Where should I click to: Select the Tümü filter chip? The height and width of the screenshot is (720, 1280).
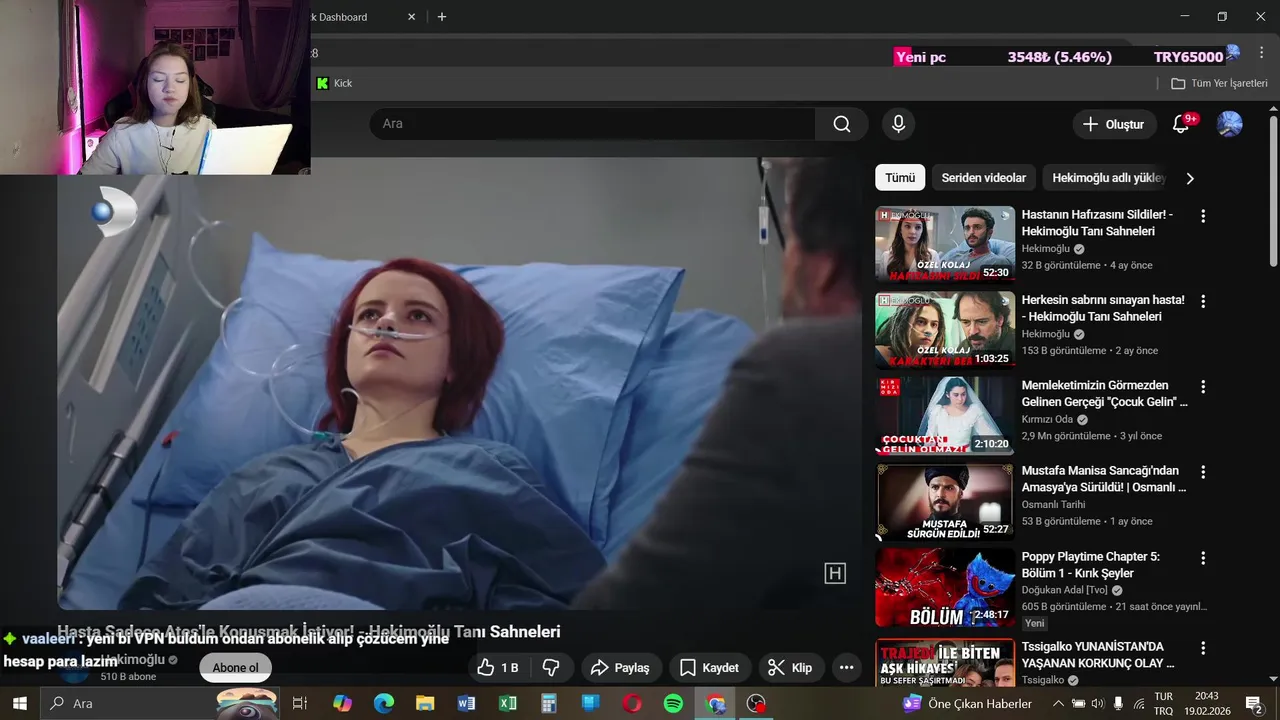click(900, 178)
